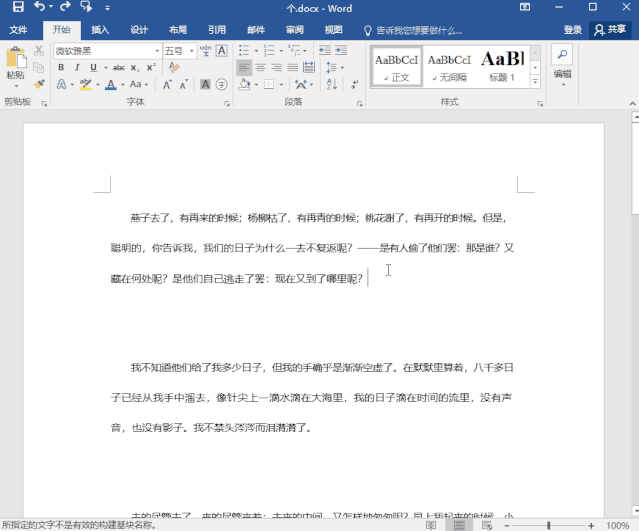The height and width of the screenshot is (531, 639).
Task: Expand the styles gallery more arrow
Action: [x=535, y=82]
